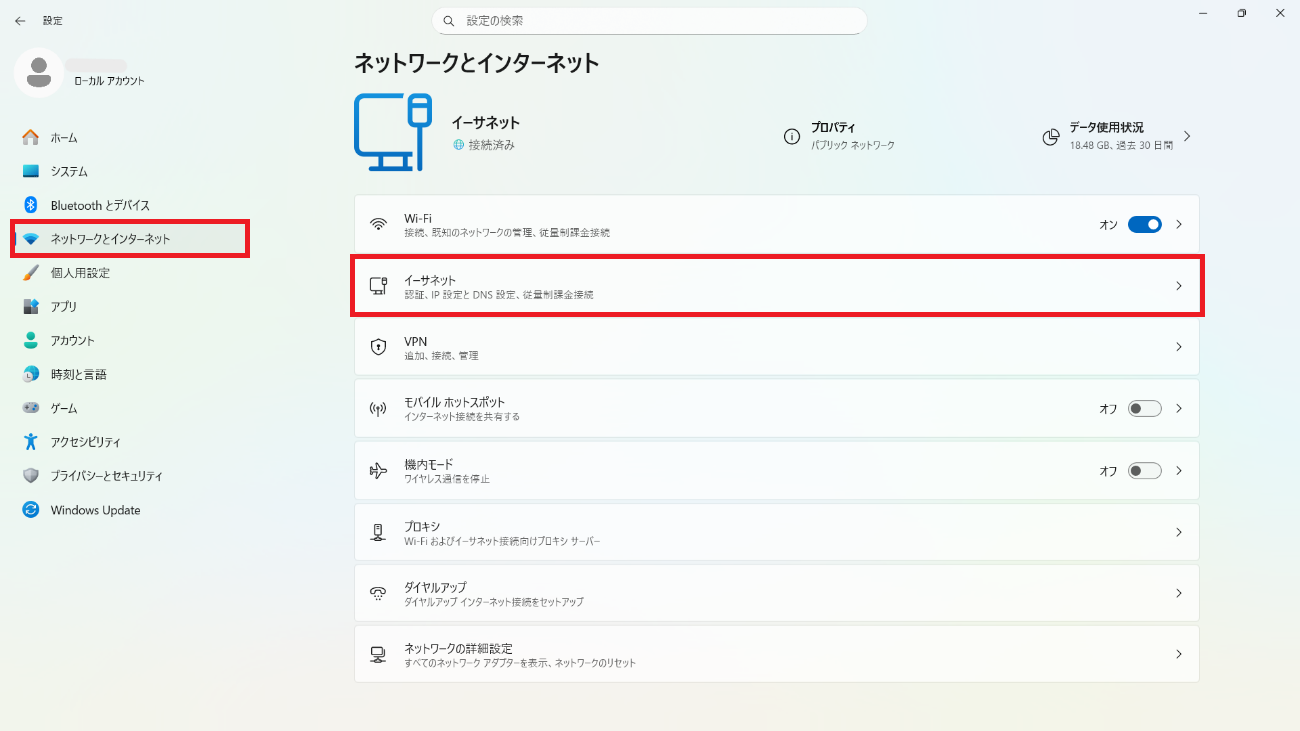The image size is (1300, 731).
Task: Open ネットワークの詳細設定 via its chevron
Action: click(1179, 654)
